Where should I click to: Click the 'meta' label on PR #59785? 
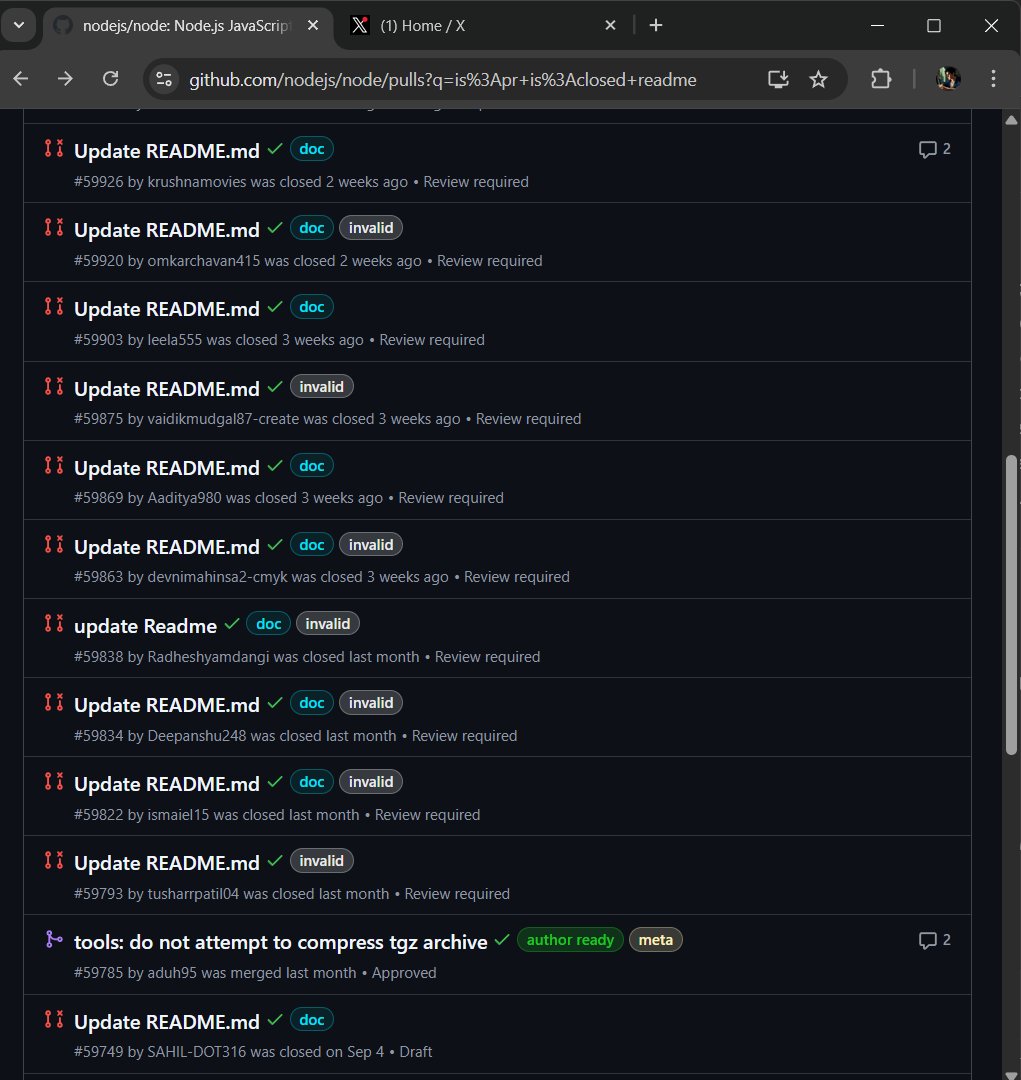pos(655,940)
